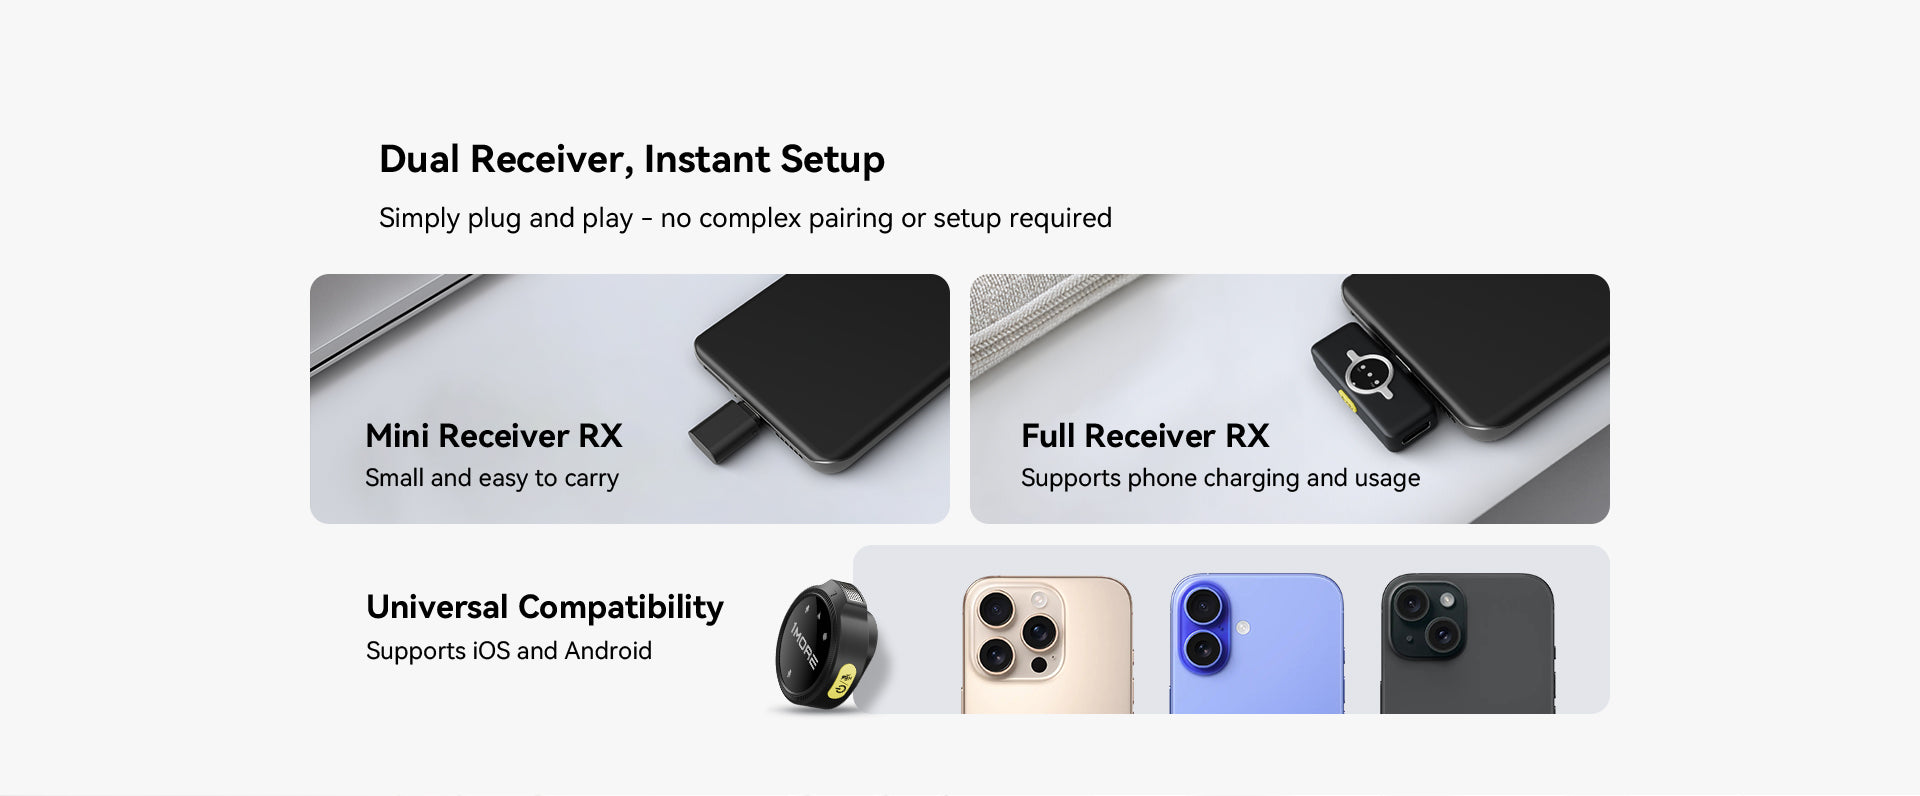Click the Universal Compatibility heading
Viewport: 1920px width, 796px height.
click(545, 607)
